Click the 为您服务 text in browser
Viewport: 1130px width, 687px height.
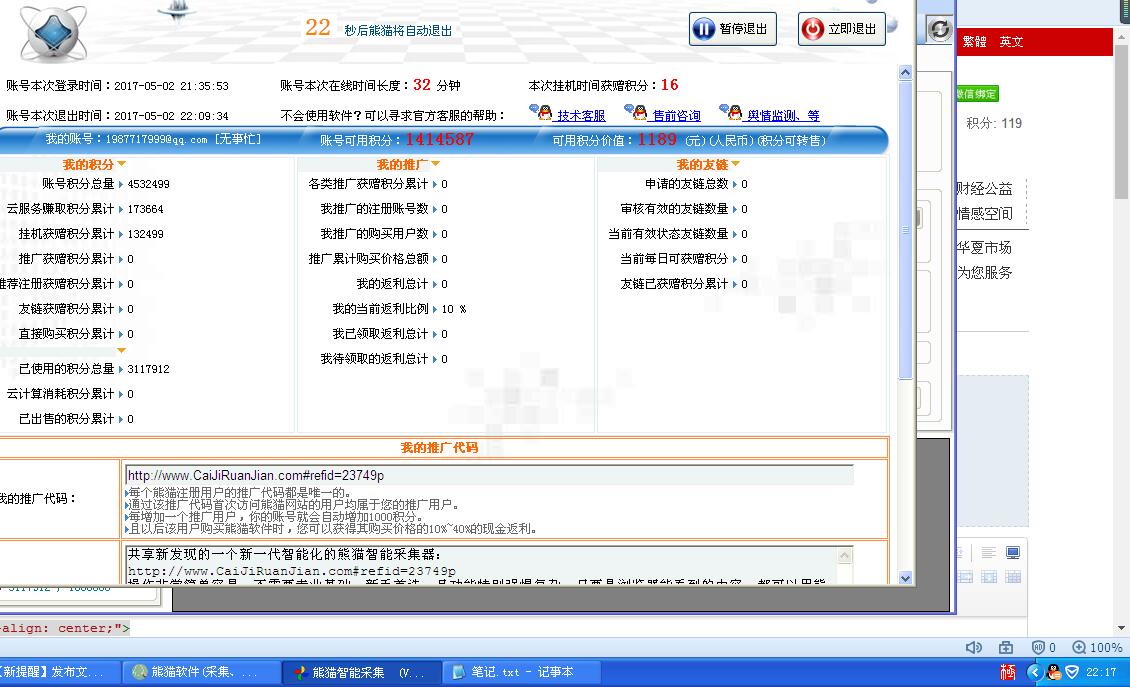(984, 273)
